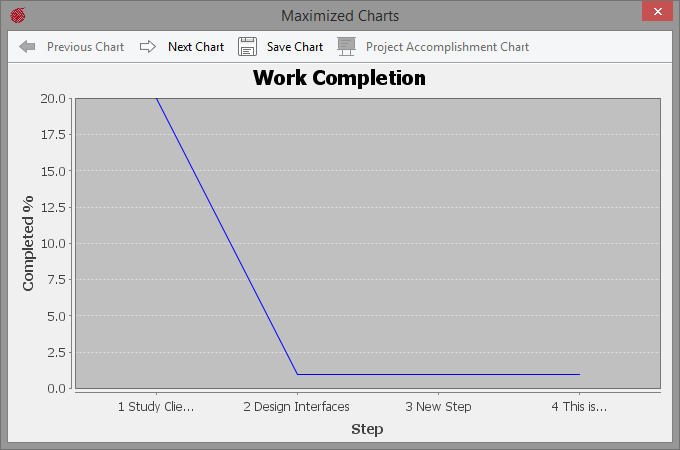This screenshot has height=450, width=680.
Task: Close the Maximized Charts window
Action: click(657, 12)
